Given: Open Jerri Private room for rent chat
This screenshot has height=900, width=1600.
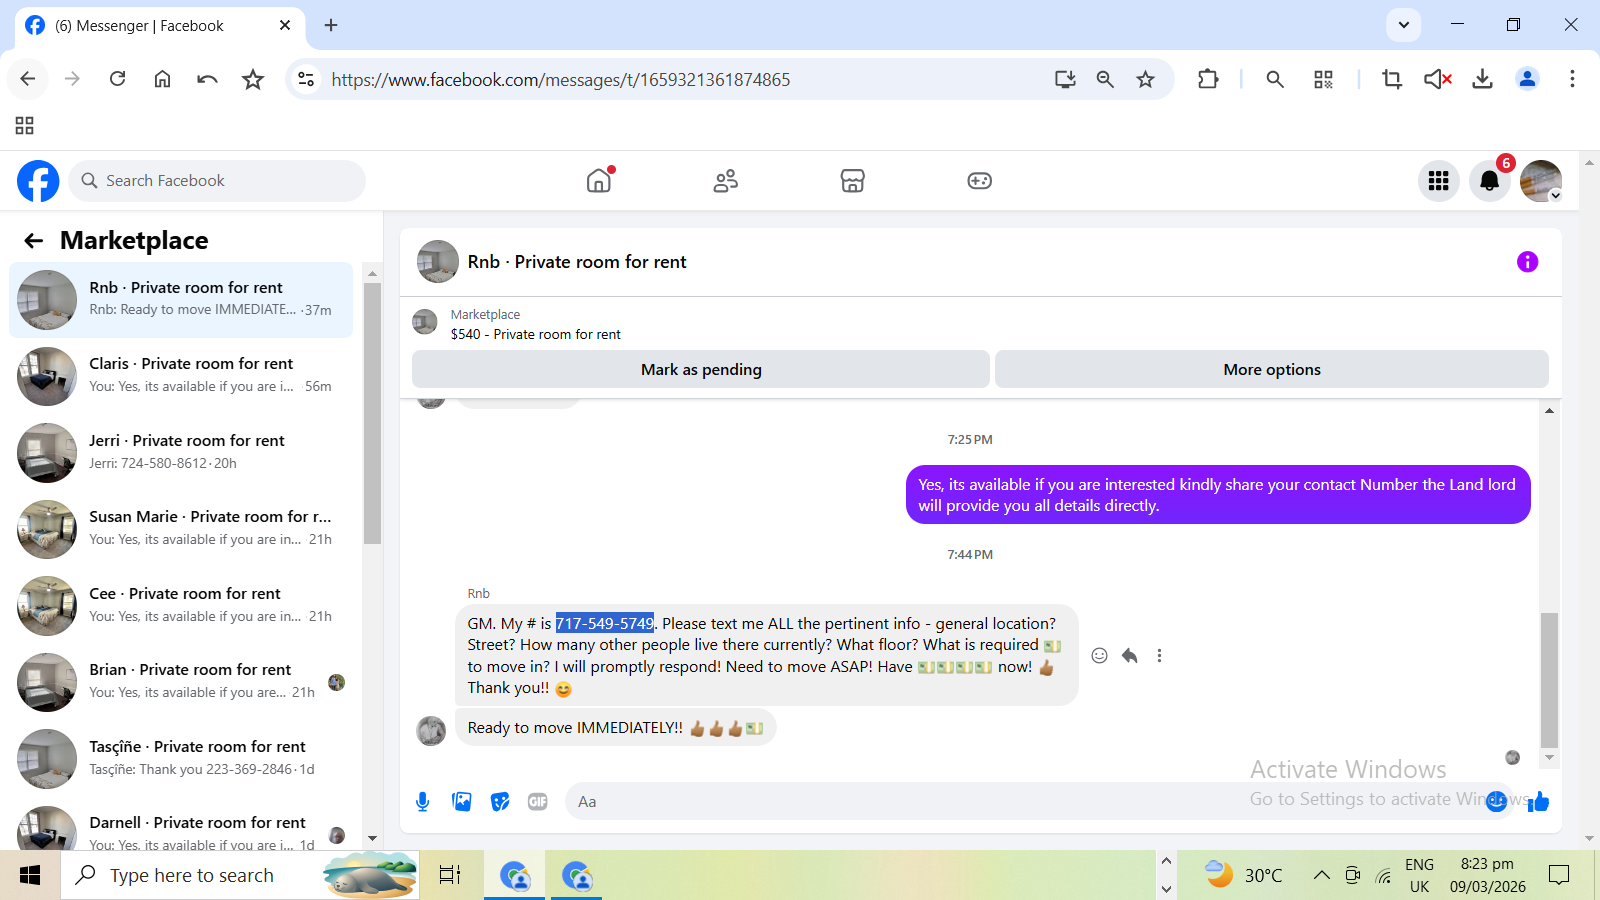Looking at the screenshot, I should point(181,453).
